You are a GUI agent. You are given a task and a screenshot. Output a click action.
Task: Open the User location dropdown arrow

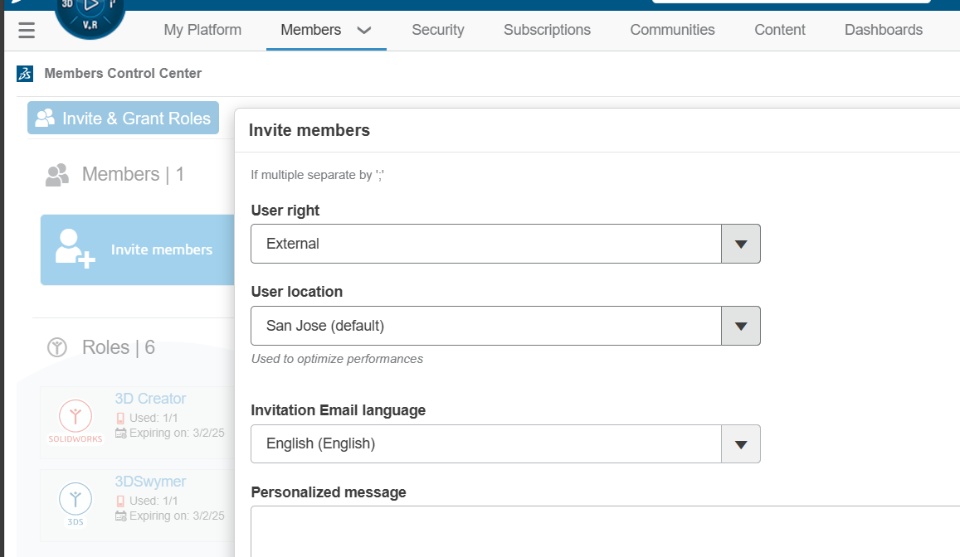[x=741, y=326]
